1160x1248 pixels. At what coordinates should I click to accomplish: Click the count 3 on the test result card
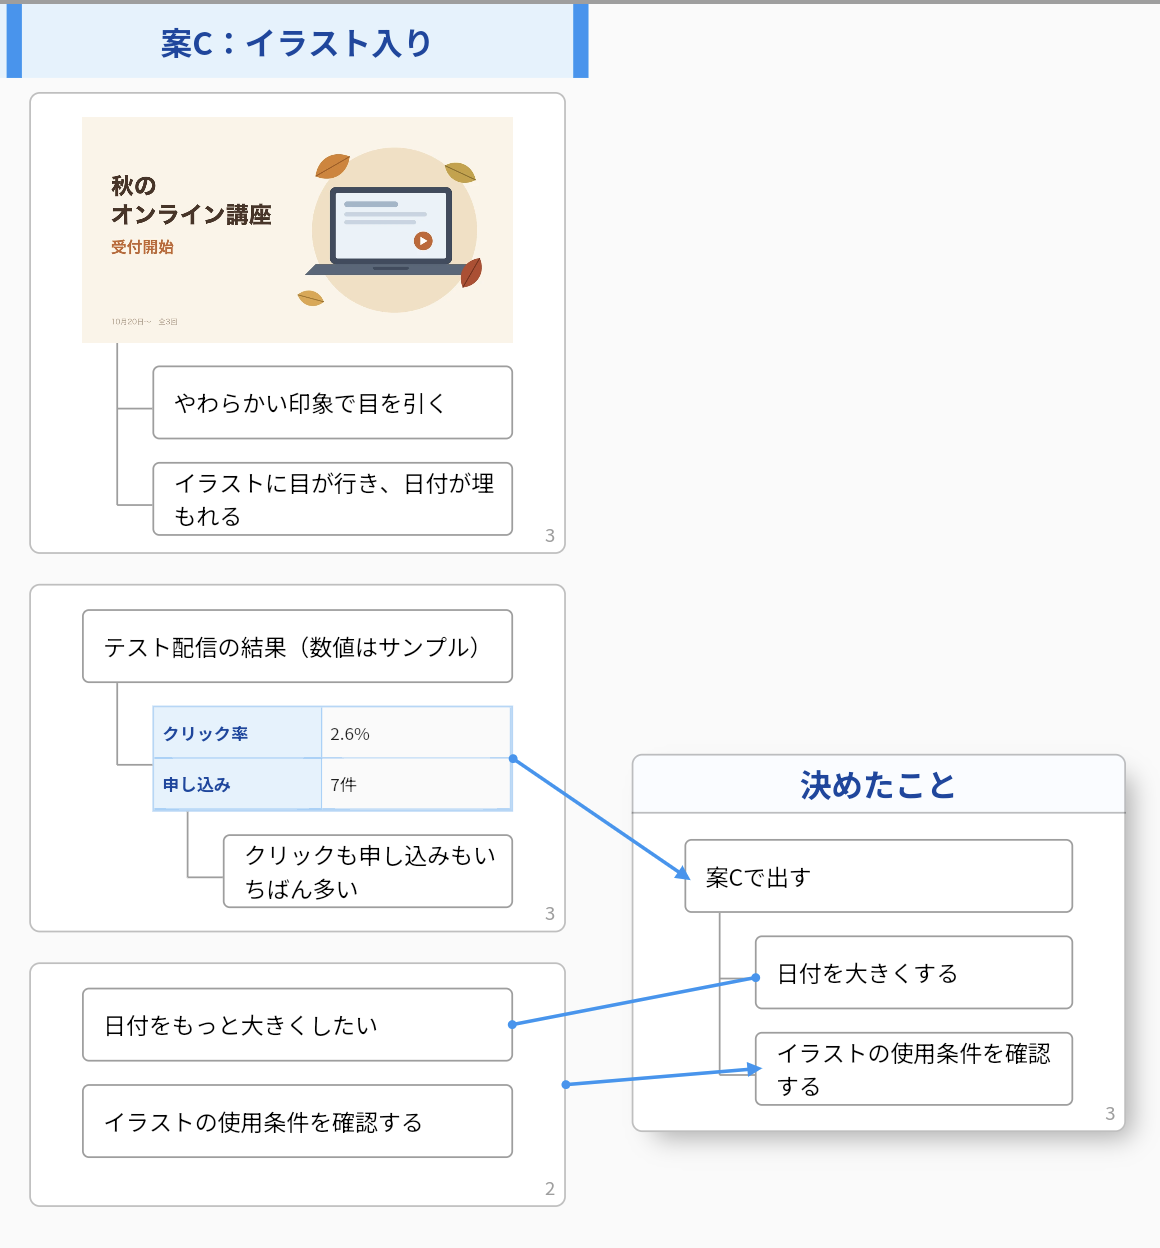coord(550,914)
